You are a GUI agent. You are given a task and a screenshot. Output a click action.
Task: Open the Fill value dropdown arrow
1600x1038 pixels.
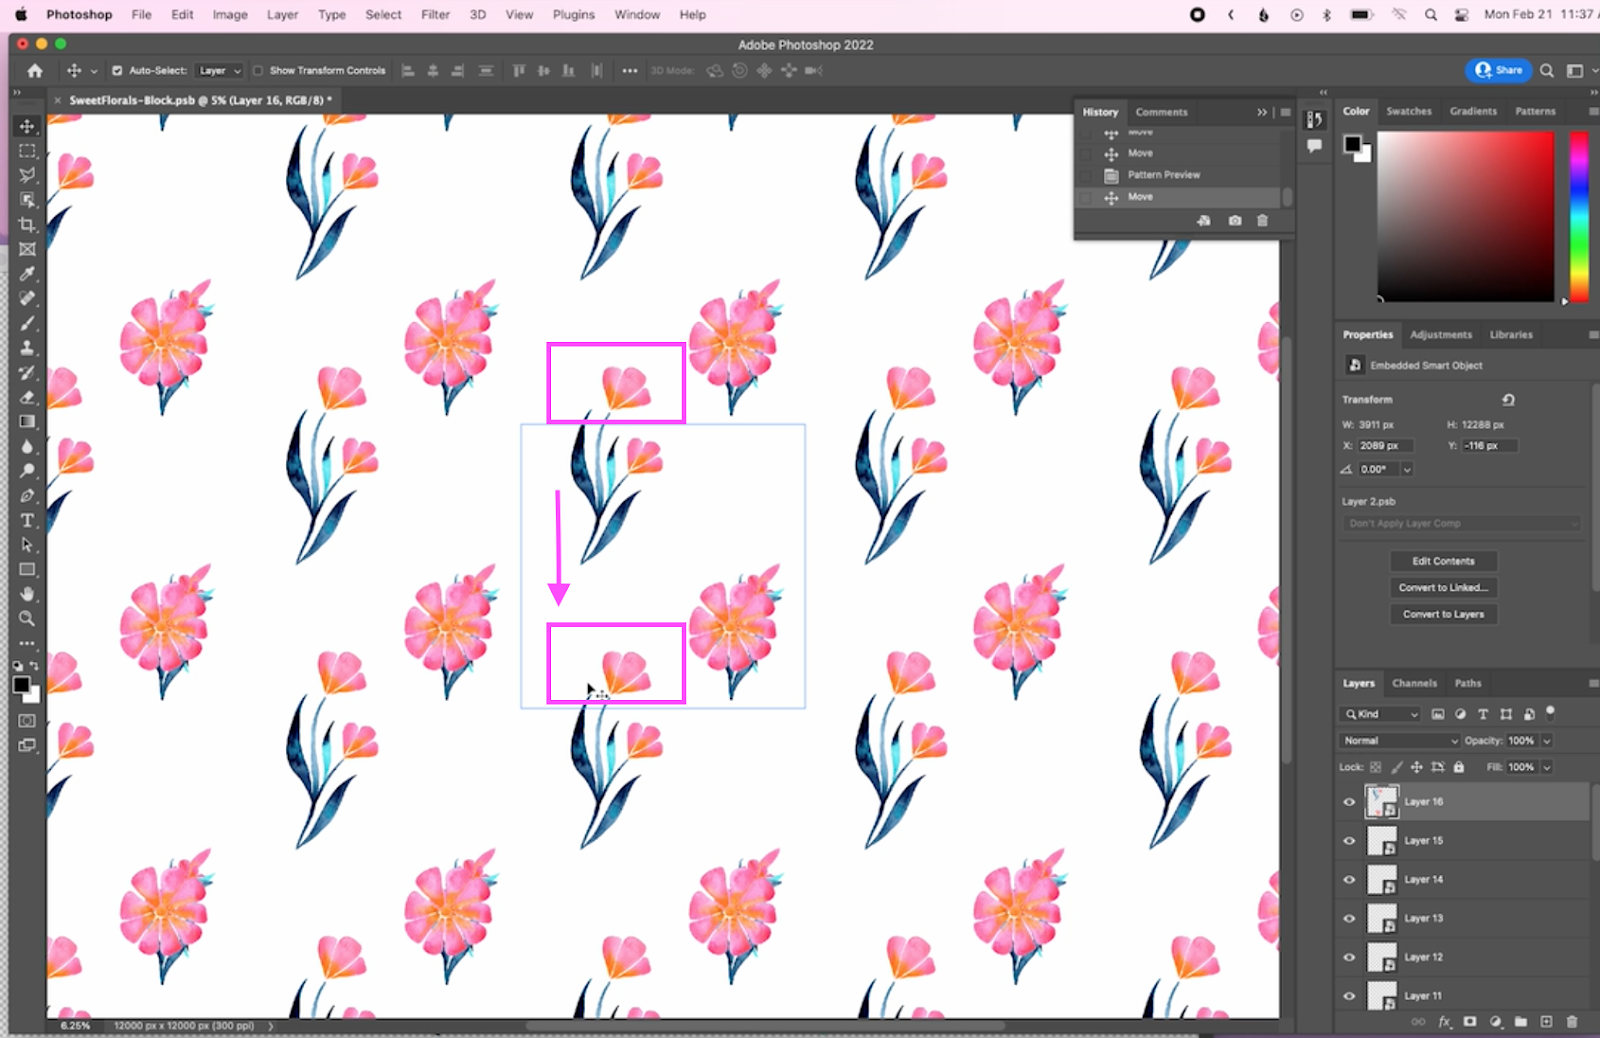coord(1547,767)
